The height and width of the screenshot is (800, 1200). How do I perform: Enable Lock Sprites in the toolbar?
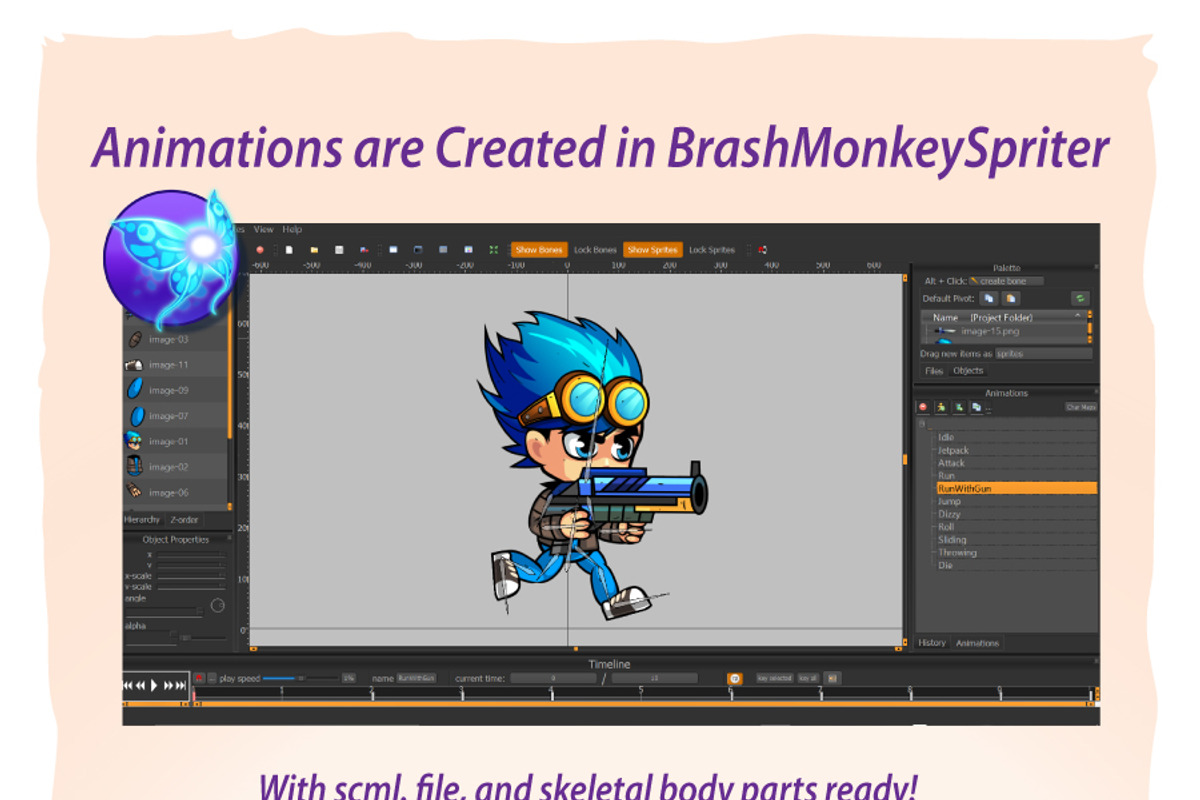point(713,249)
